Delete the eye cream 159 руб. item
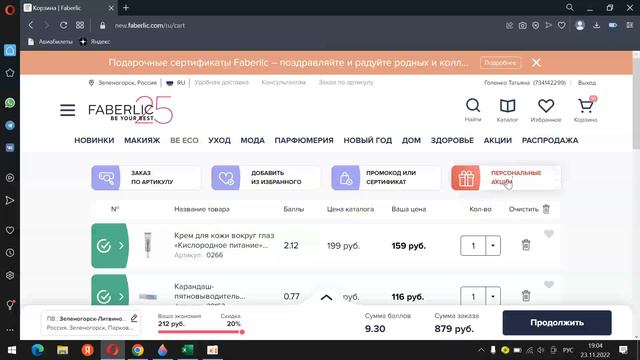 526,245
